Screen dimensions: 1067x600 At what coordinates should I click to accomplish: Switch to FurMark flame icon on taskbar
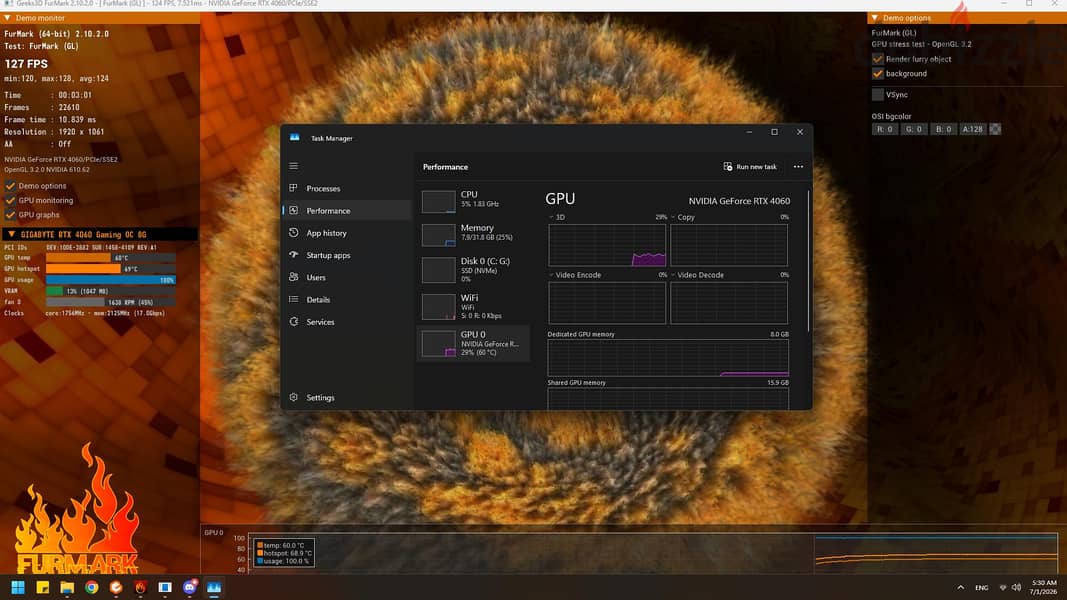(x=140, y=587)
